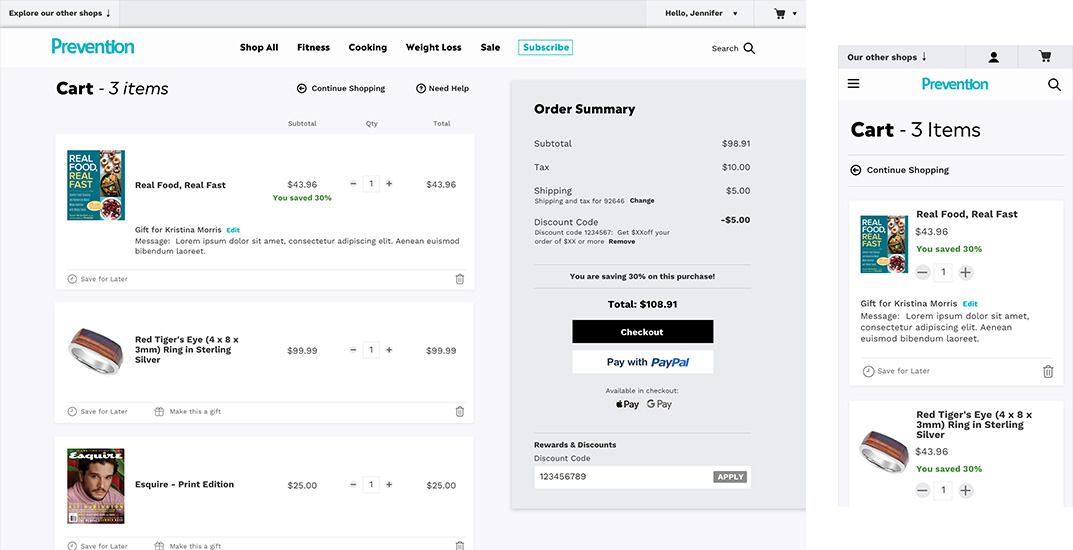
Task: Click gift box icon under Esquire item
Action: tap(159, 545)
